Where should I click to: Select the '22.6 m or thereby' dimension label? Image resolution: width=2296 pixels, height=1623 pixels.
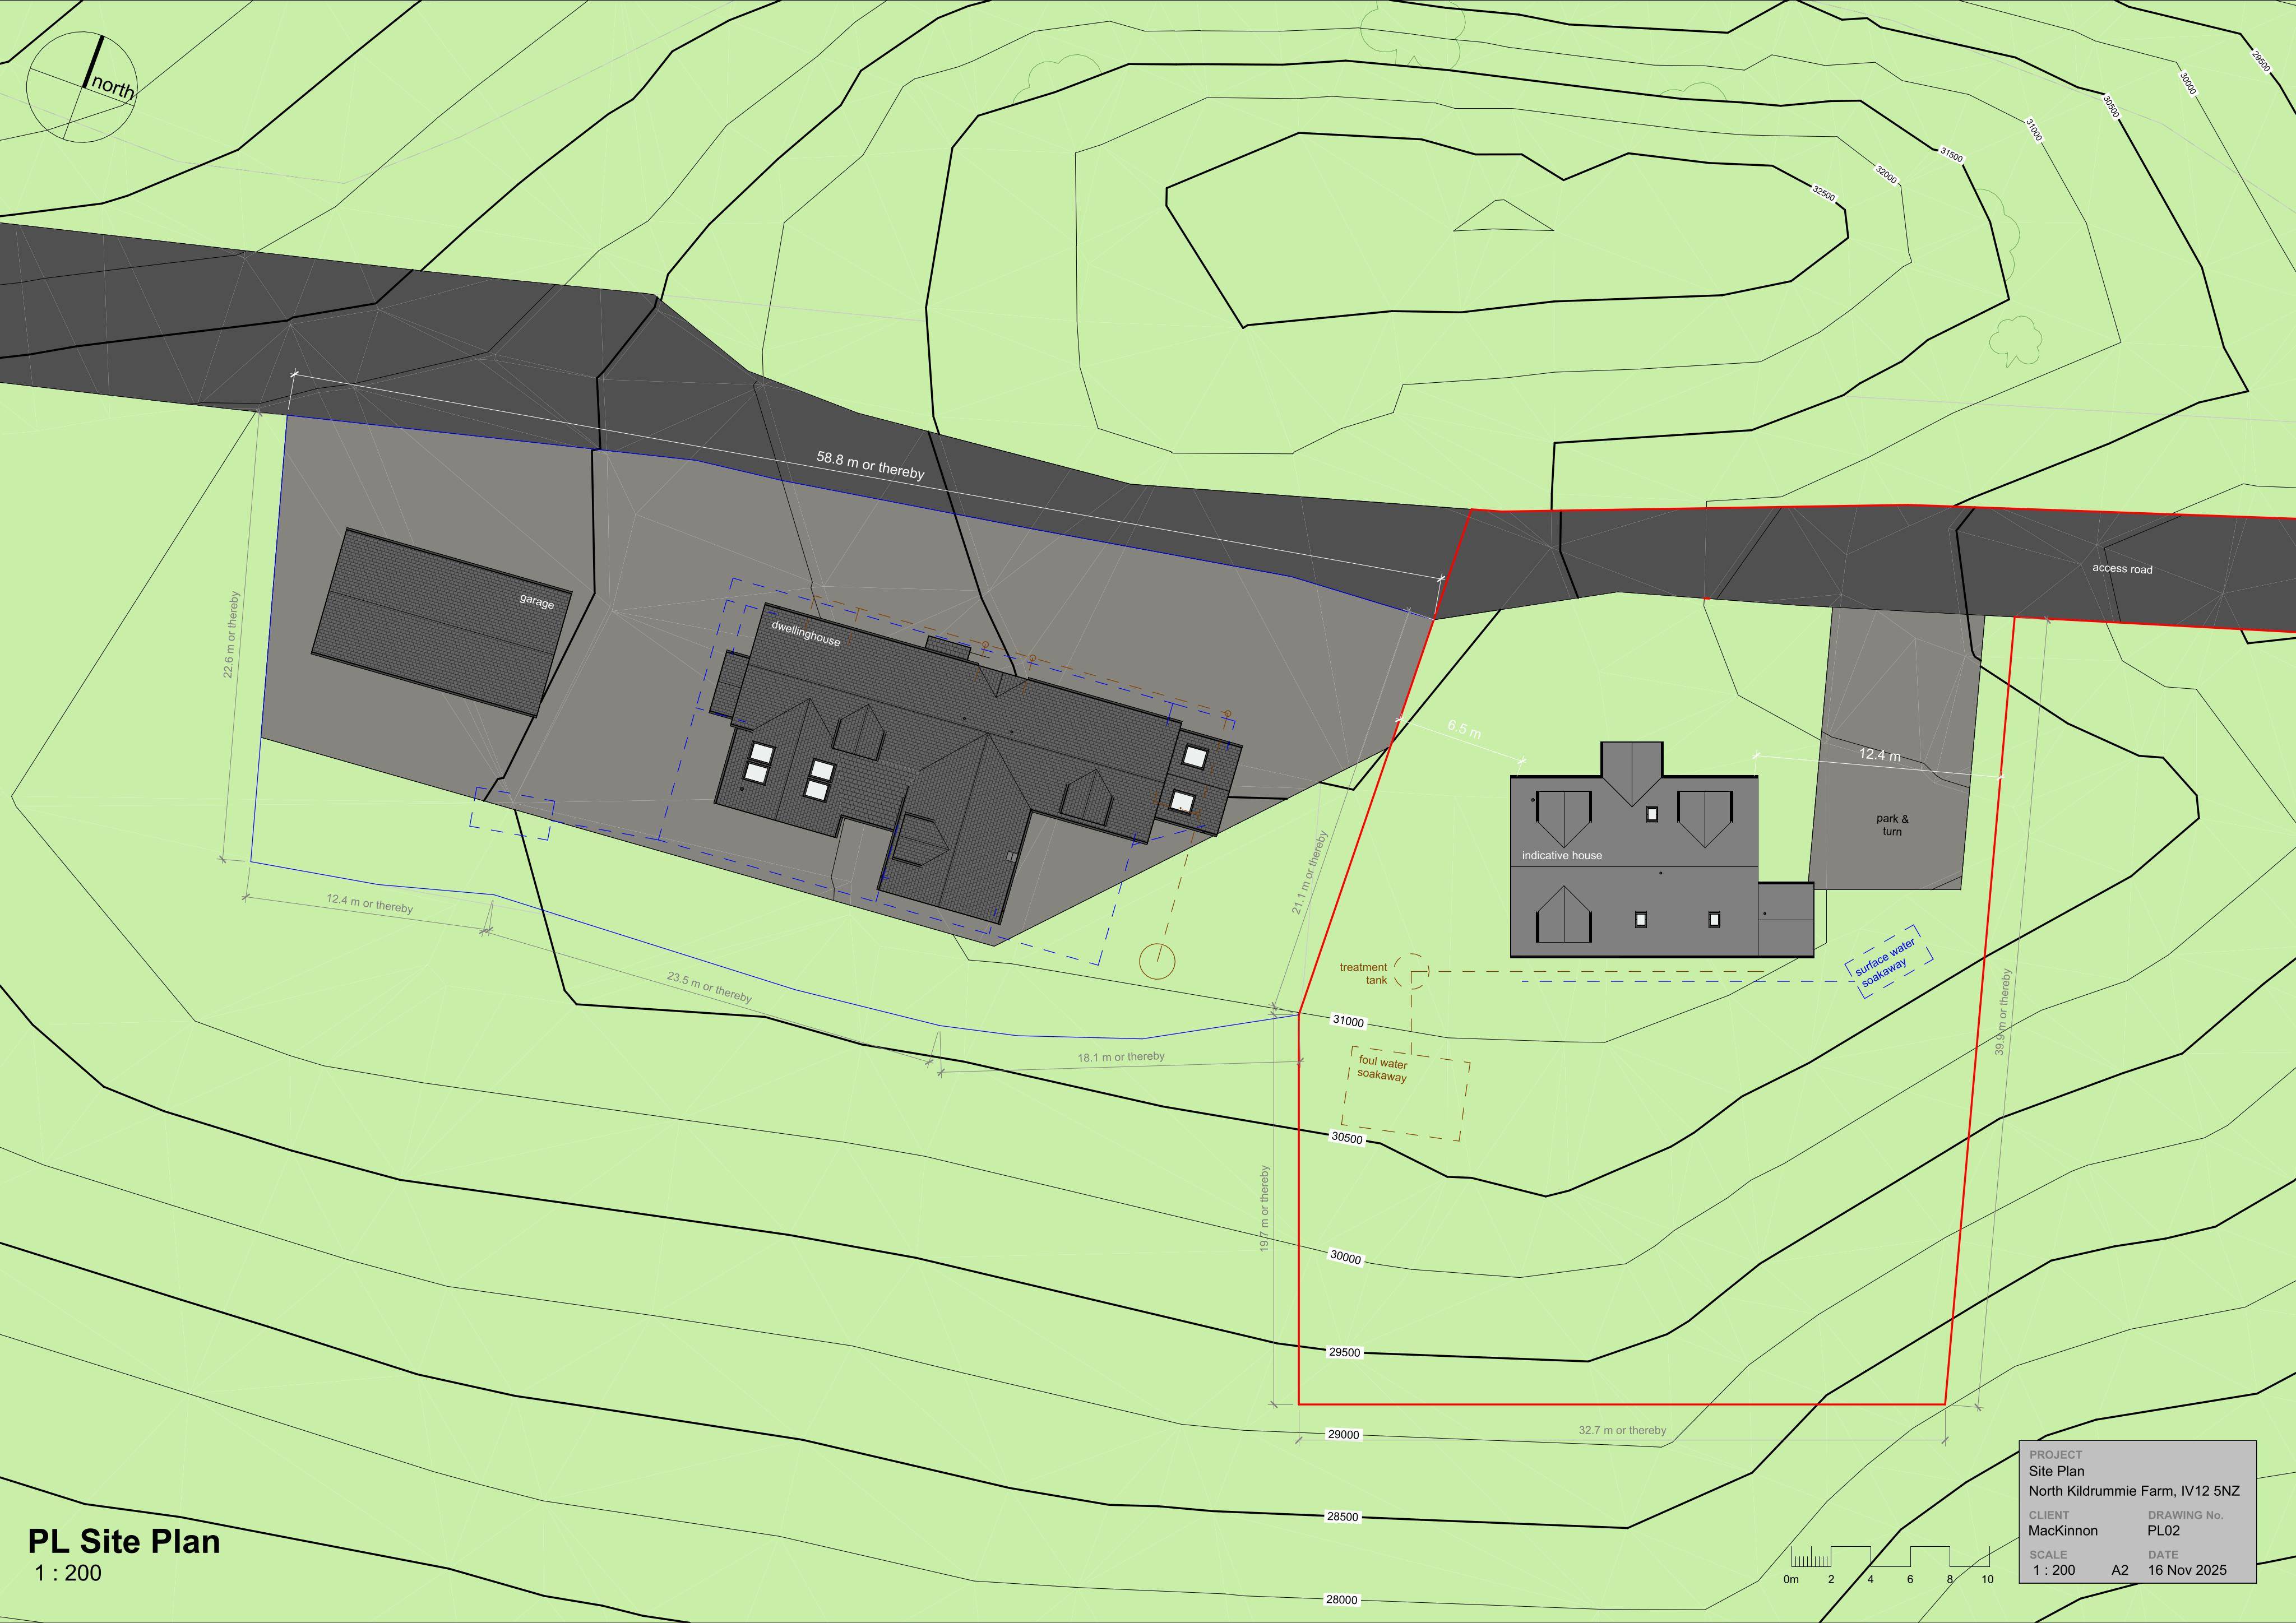coord(231,635)
